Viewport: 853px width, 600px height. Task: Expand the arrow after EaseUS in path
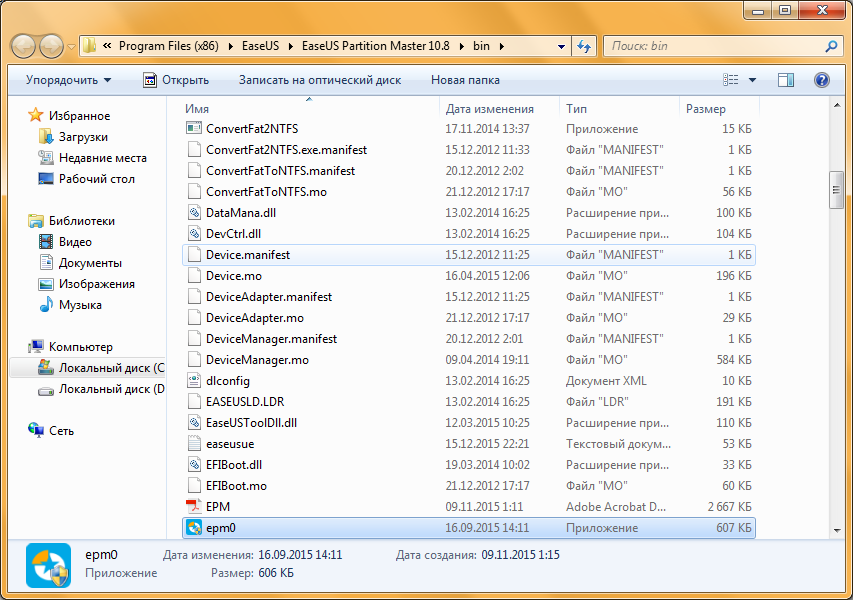[290, 46]
